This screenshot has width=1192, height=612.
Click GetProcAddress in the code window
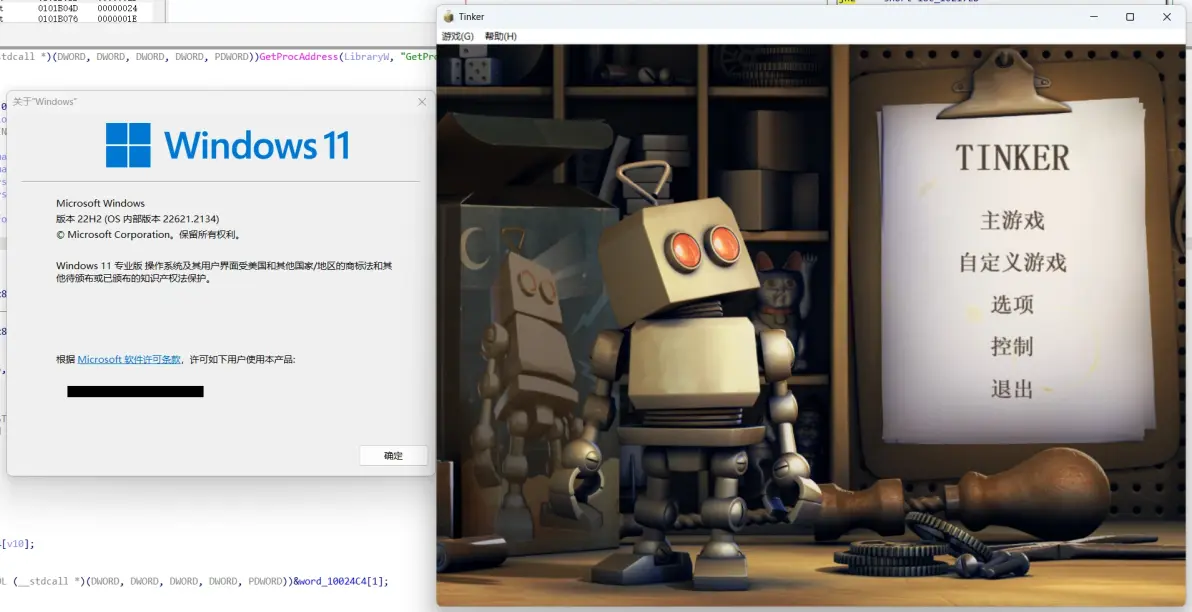(x=299, y=56)
